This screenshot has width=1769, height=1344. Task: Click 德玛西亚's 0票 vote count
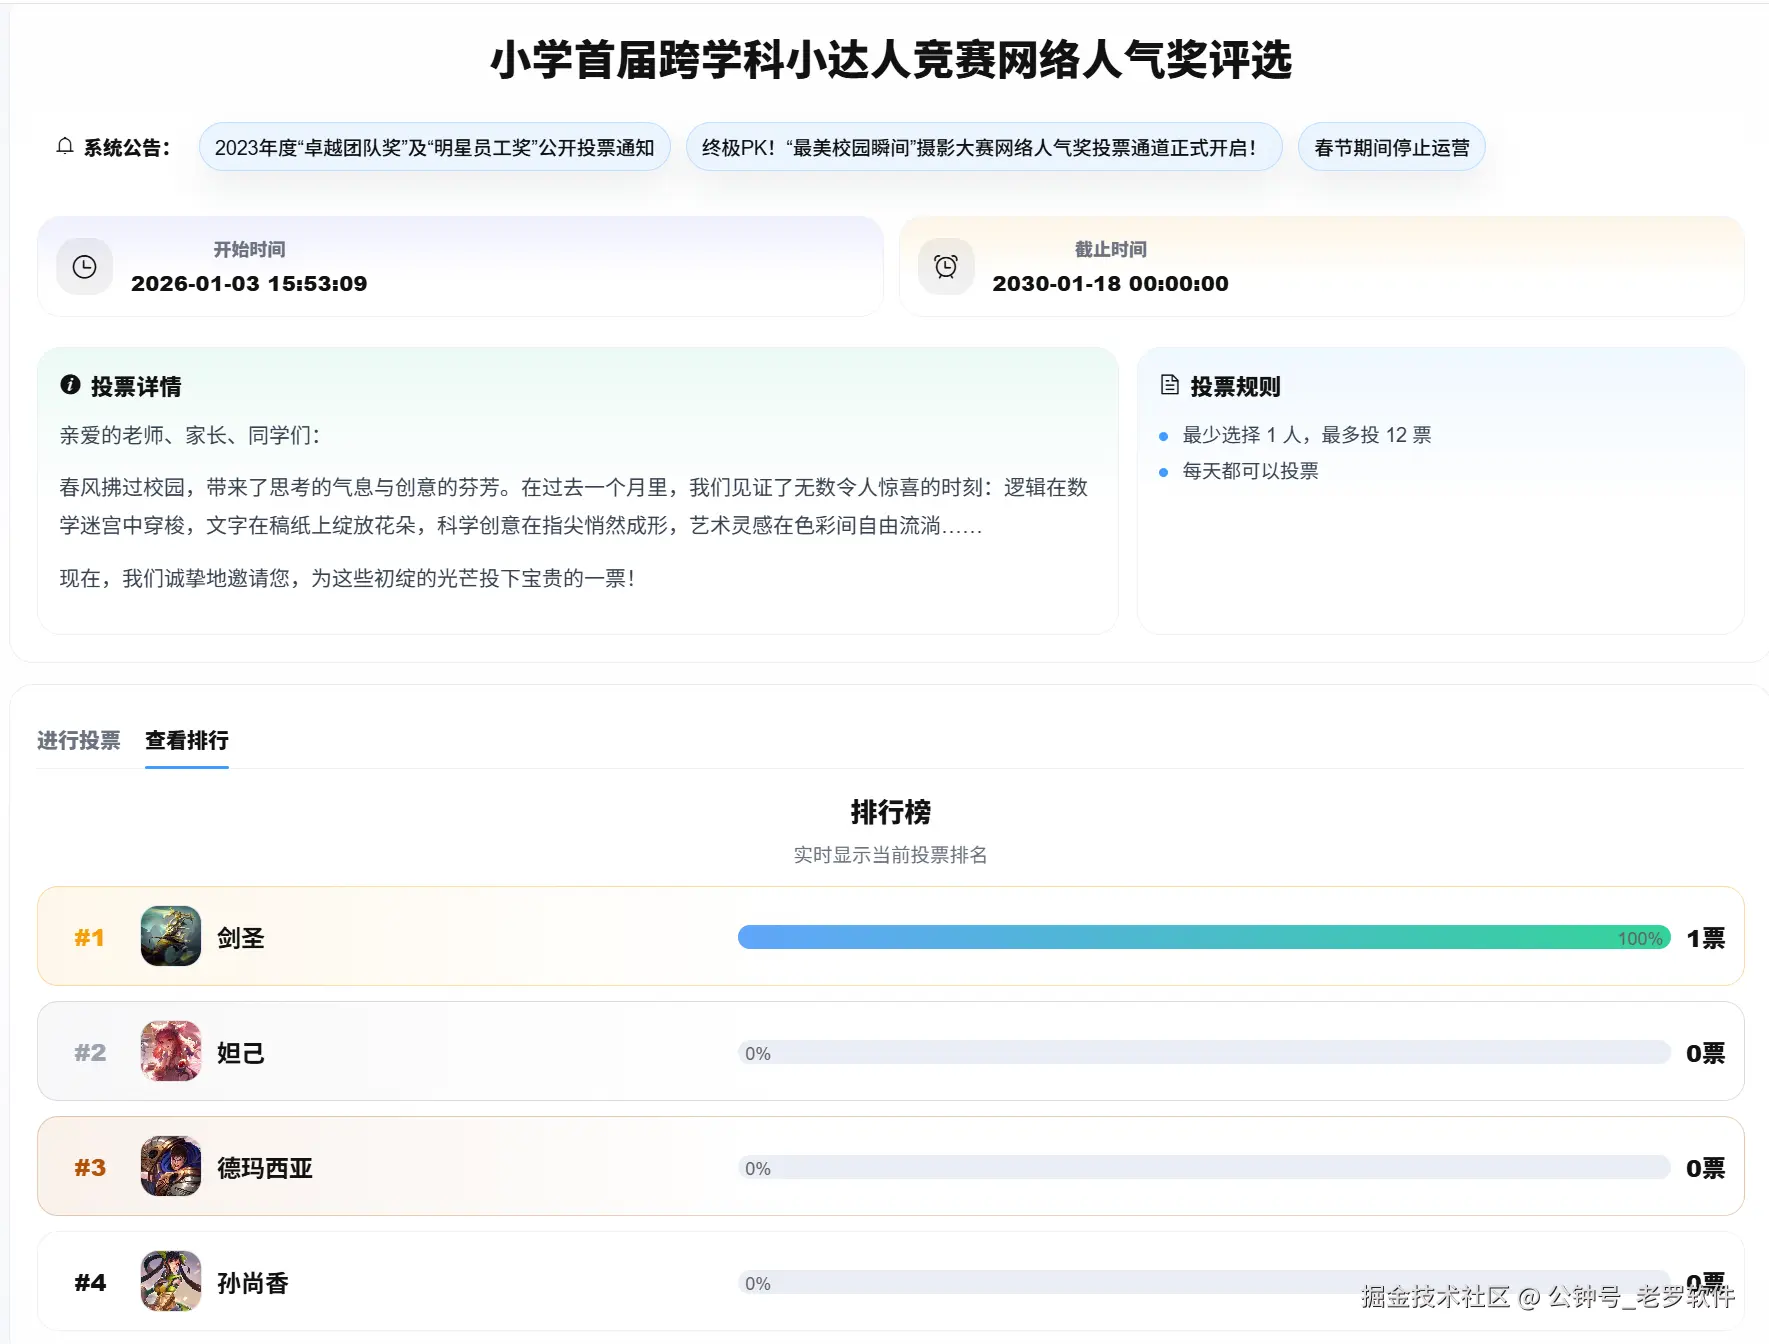[1706, 1168]
